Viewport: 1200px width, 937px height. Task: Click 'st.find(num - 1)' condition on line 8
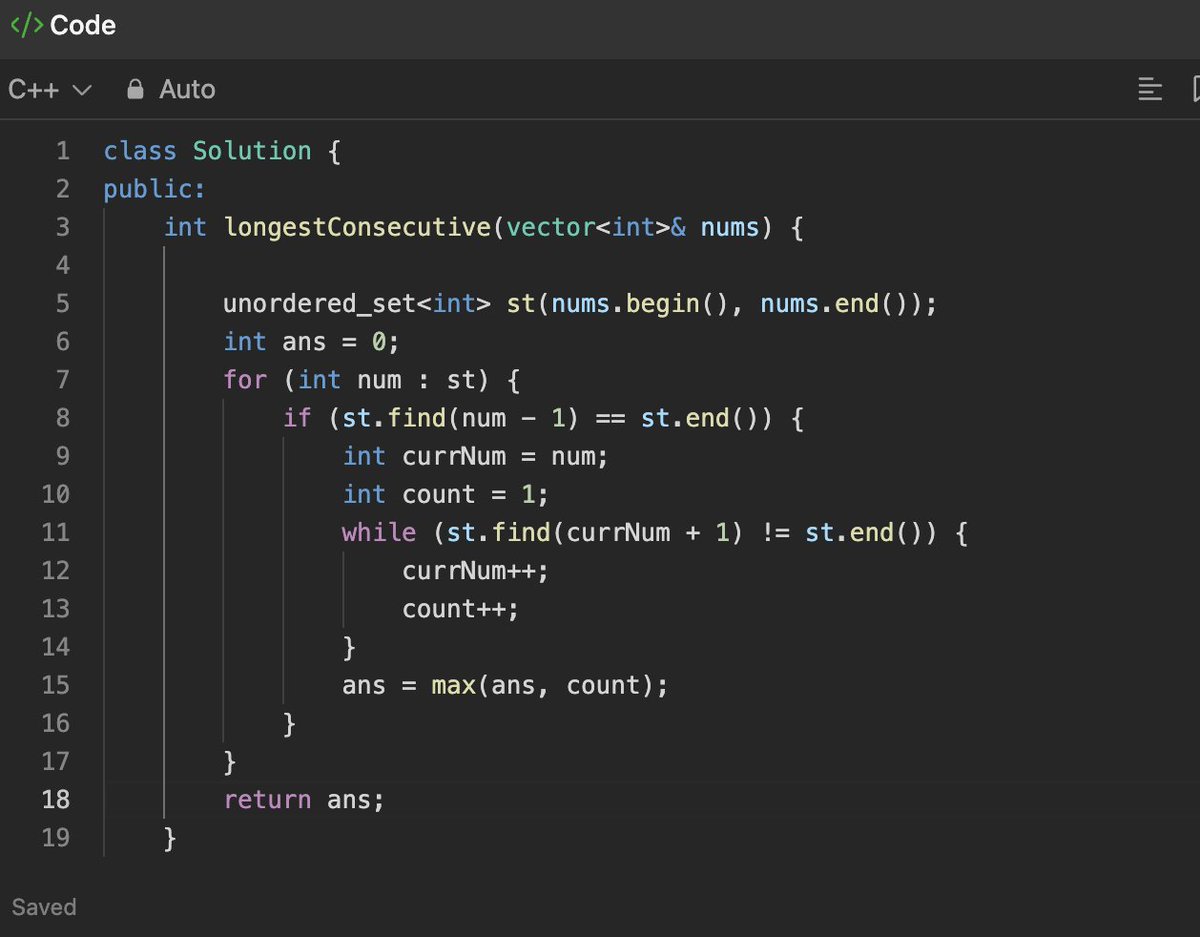click(x=461, y=417)
